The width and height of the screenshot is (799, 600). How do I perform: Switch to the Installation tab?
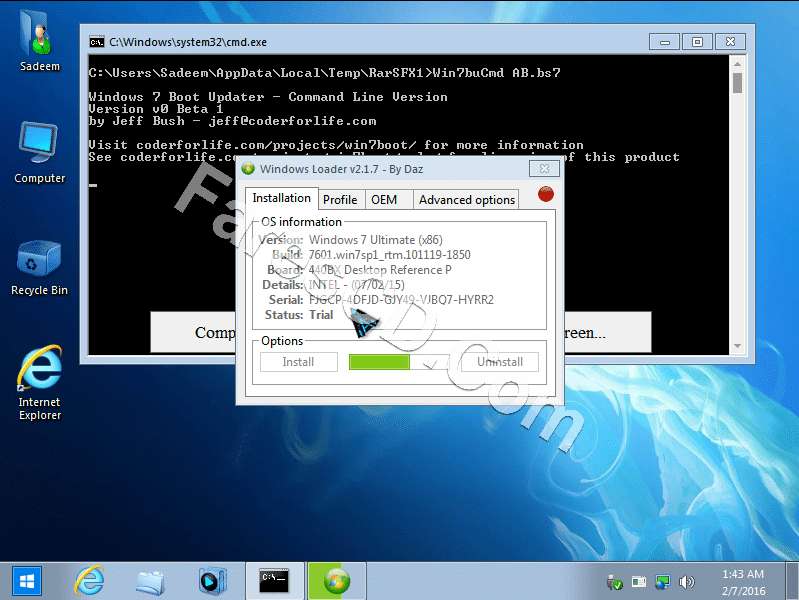pyautogui.click(x=281, y=198)
